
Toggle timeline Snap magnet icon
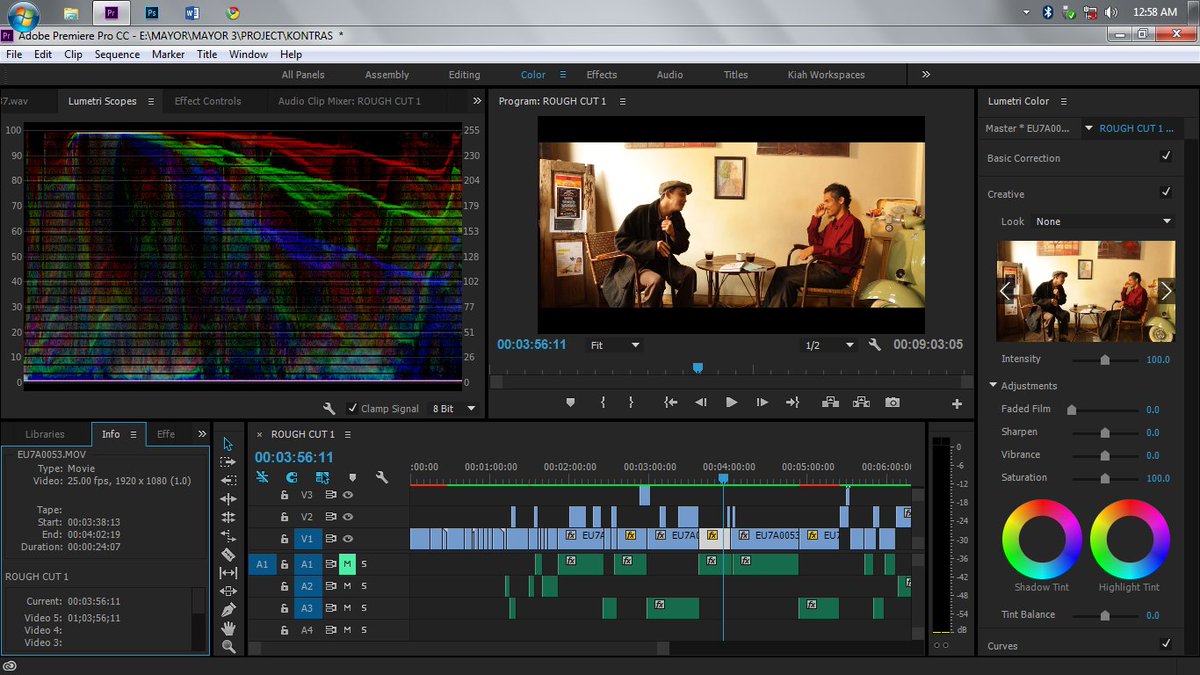(292, 478)
